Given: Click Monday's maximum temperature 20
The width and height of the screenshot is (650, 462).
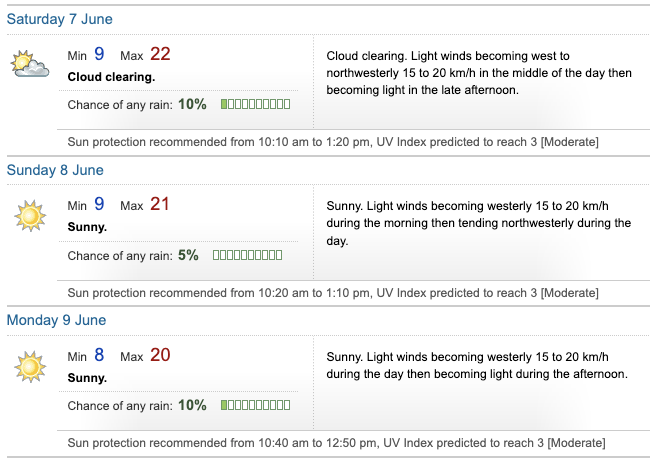Looking at the screenshot, I should click(161, 355).
